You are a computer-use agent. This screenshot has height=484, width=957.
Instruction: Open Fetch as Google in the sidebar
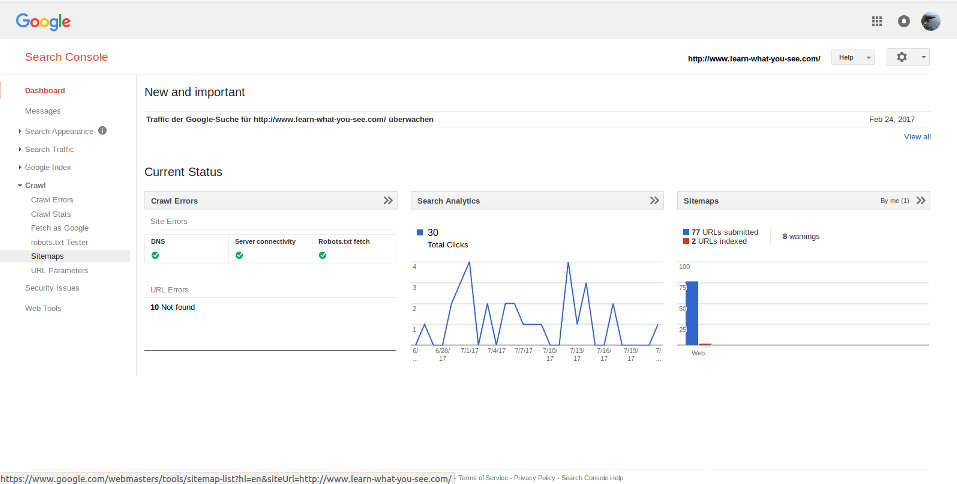(x=60, y=228)
